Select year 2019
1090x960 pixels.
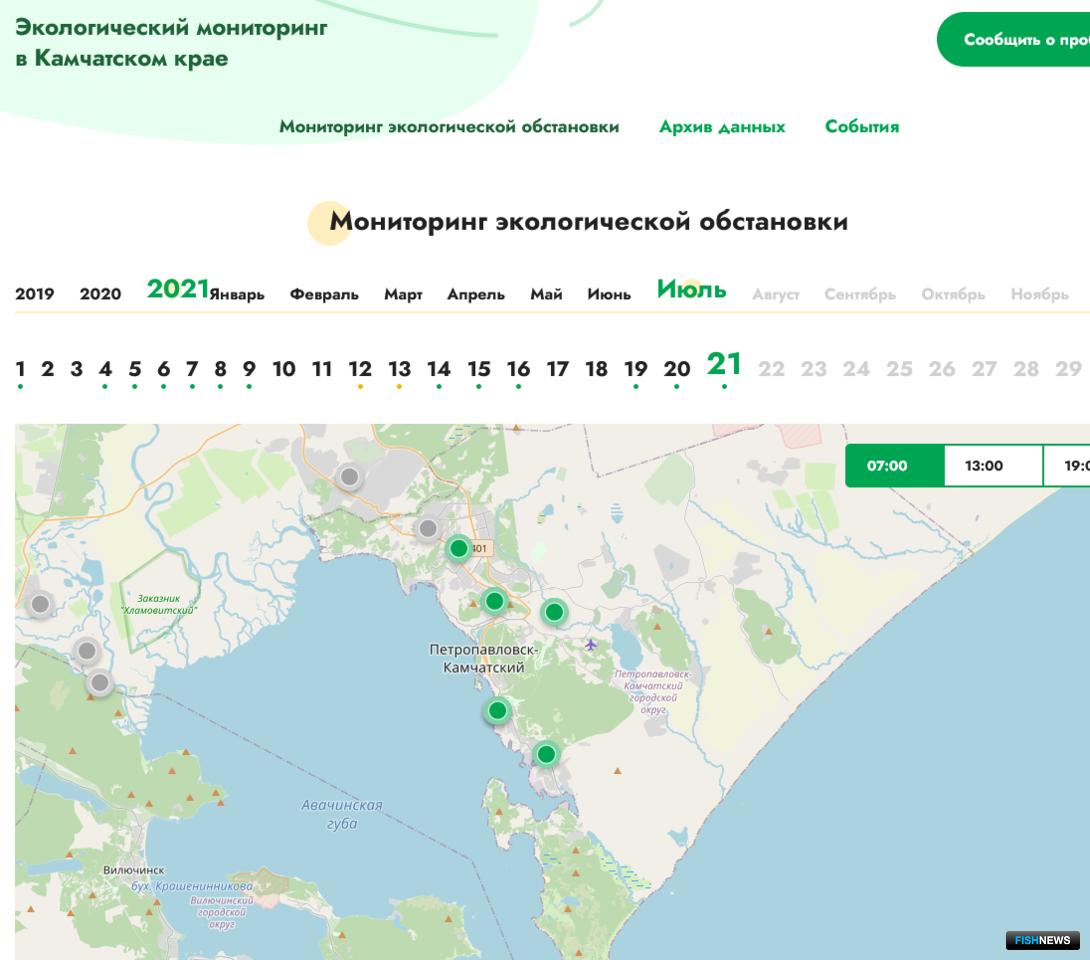point(35,294)
